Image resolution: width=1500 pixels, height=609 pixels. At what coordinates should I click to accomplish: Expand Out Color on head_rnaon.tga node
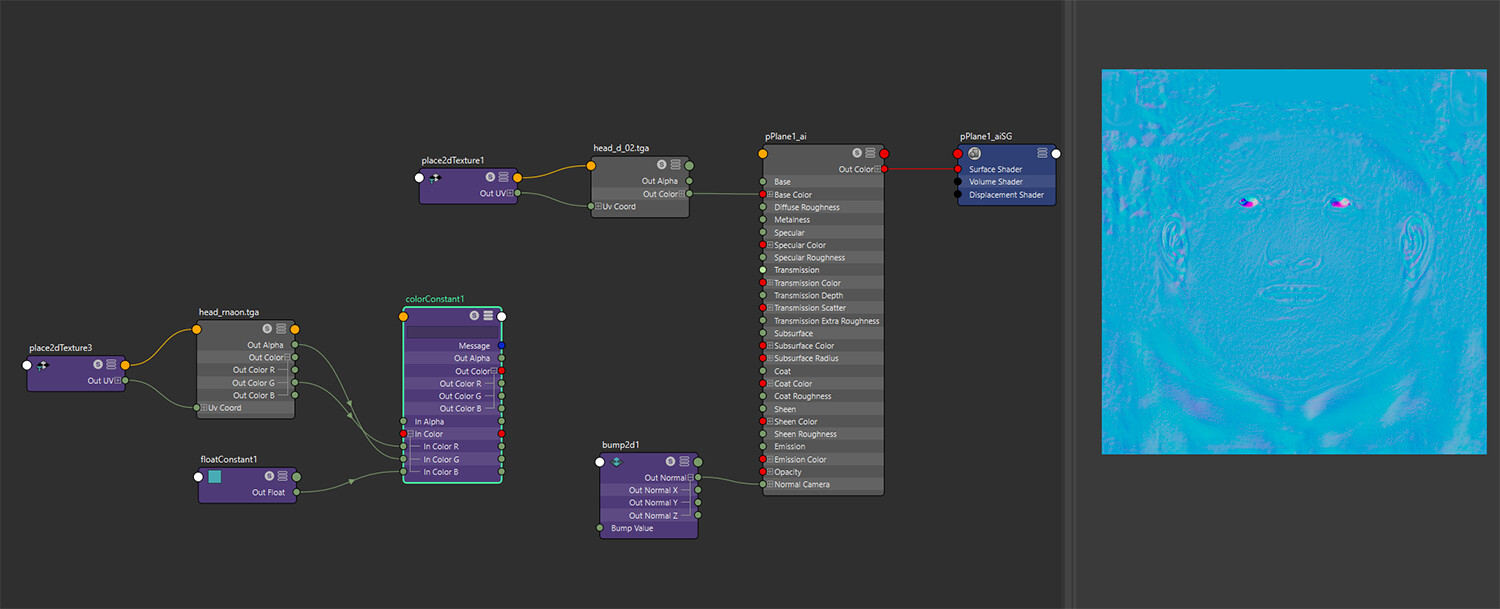pos(287,358)
